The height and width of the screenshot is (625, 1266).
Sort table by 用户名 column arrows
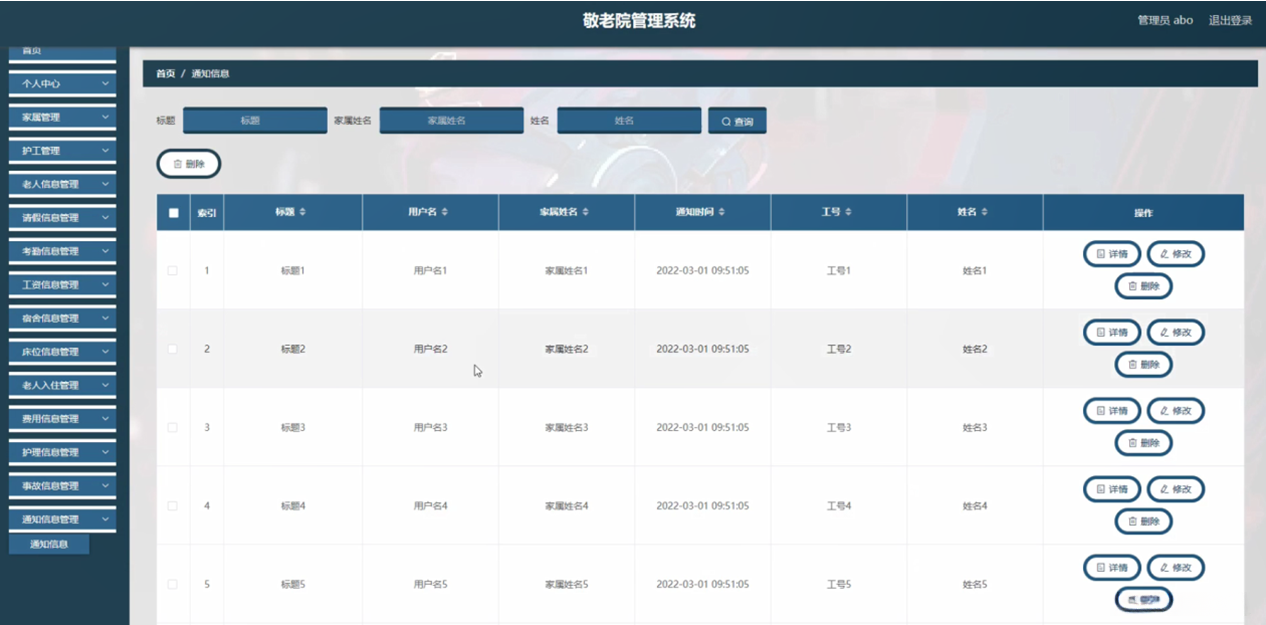(445, 212)
